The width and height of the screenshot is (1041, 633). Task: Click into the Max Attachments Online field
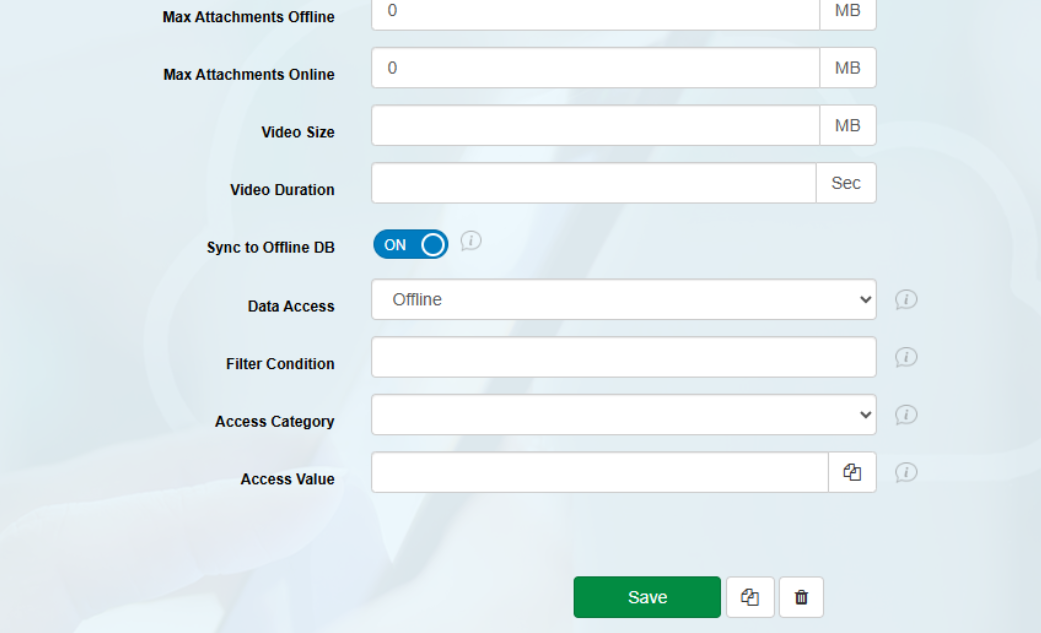coord(595,68)
